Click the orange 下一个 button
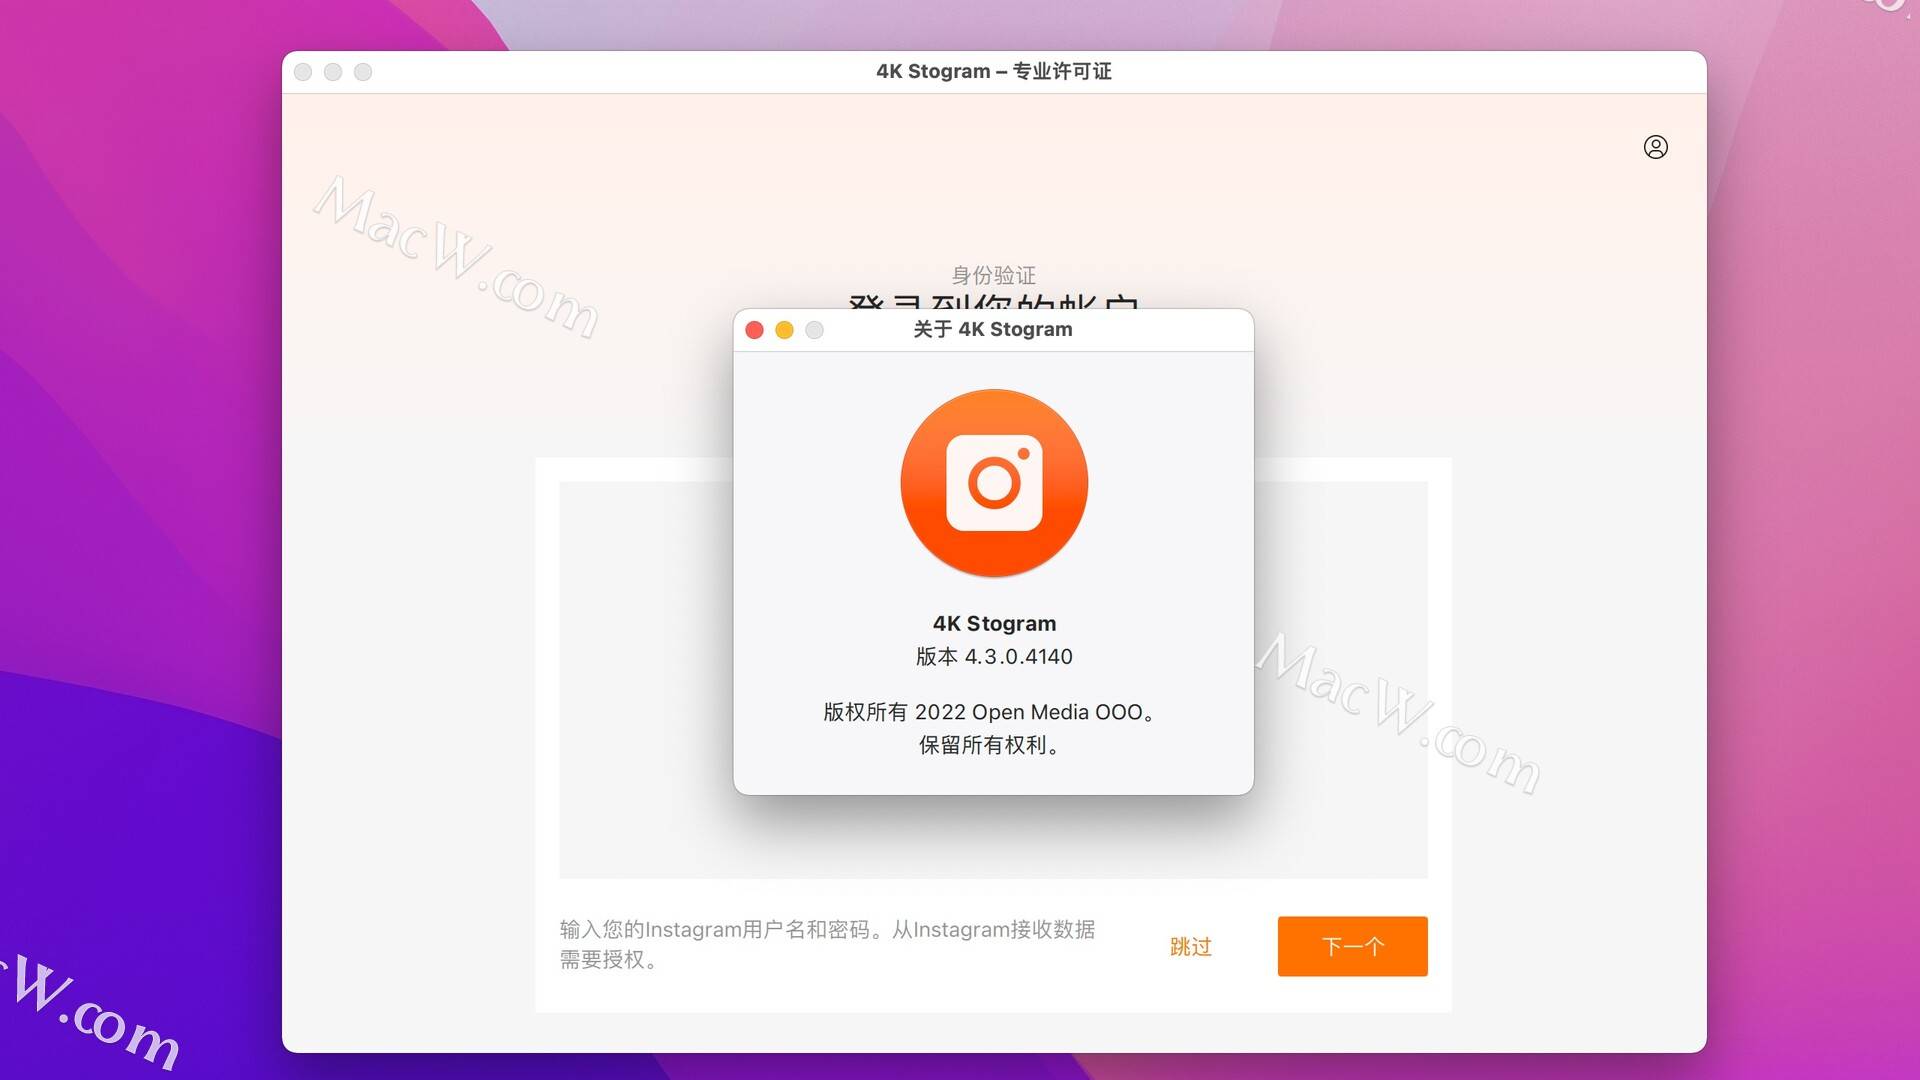Viewport: 1920px width, 1080px height. coord(1352,946)
